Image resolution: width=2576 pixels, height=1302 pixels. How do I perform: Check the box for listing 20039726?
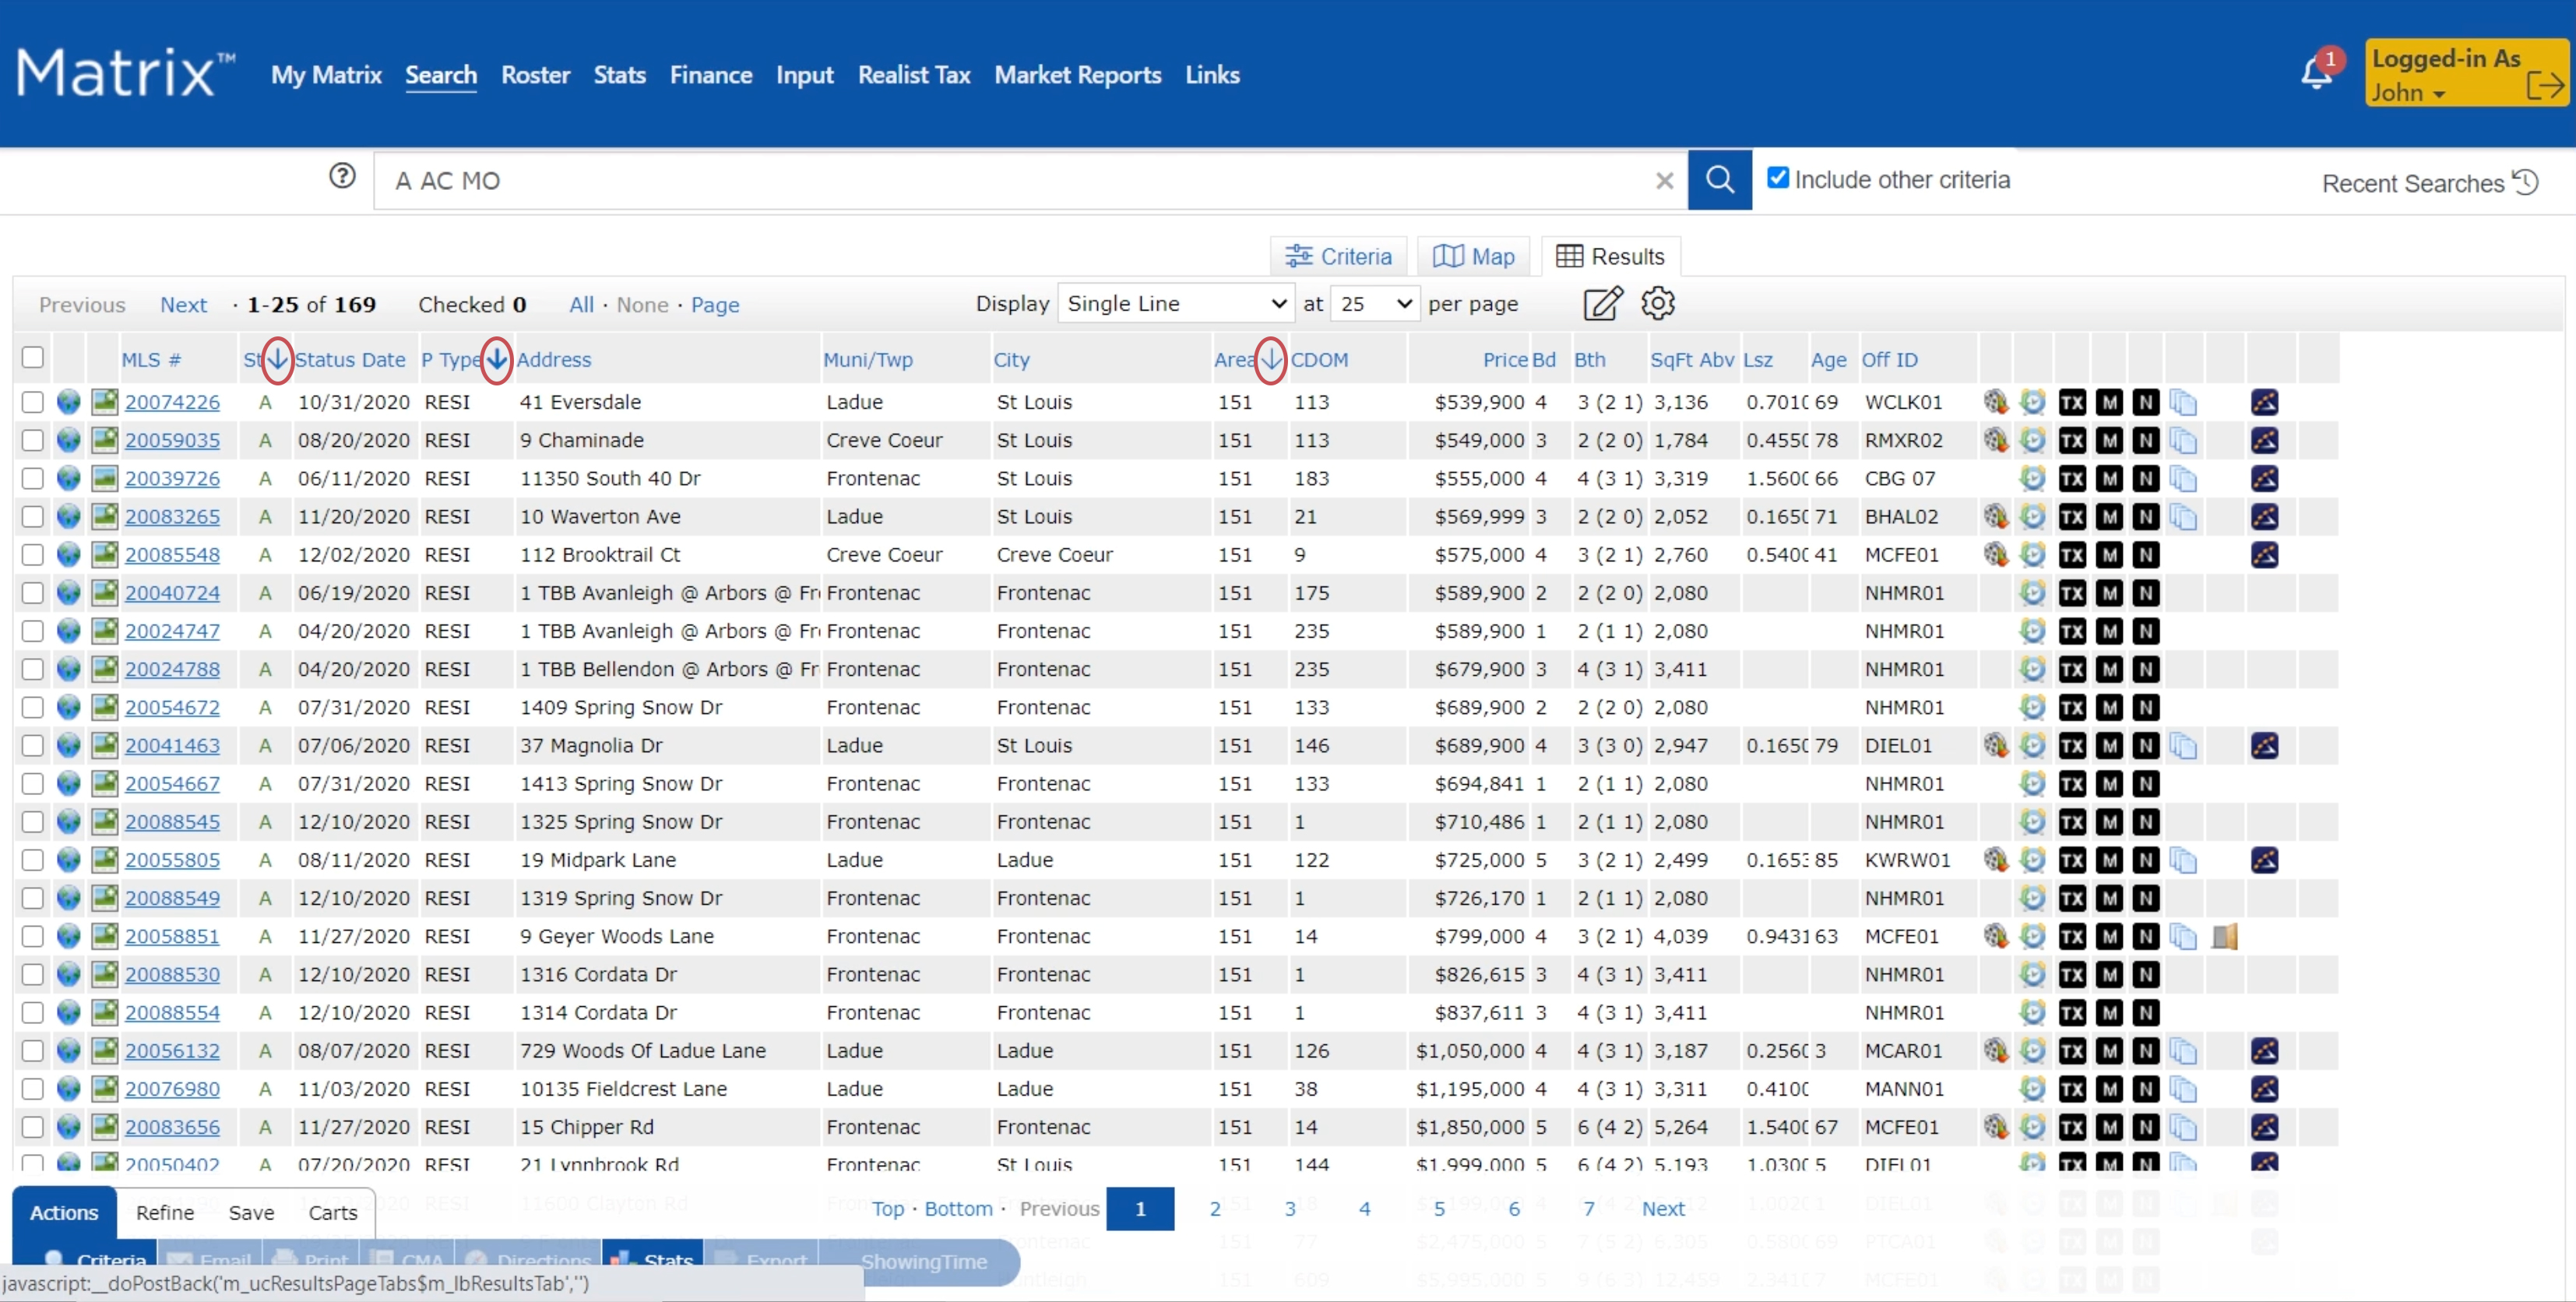[x=33, y=478]
